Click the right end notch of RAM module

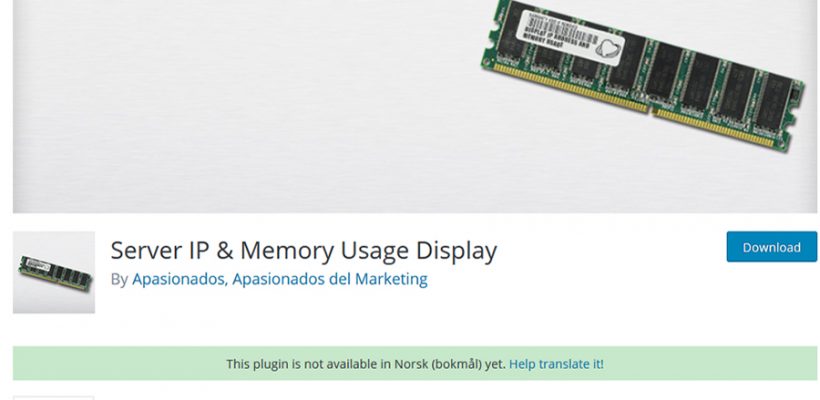click(x=795, y=106)
